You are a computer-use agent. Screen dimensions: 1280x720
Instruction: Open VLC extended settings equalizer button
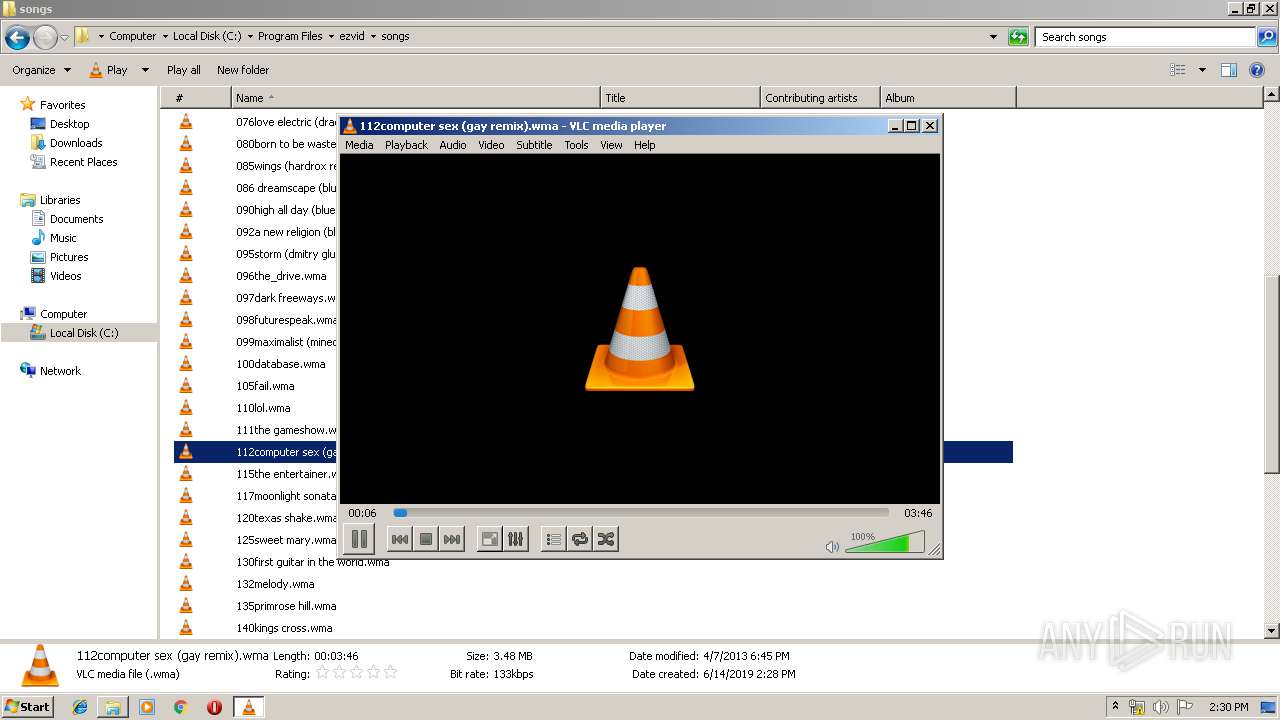coord(516,539)
